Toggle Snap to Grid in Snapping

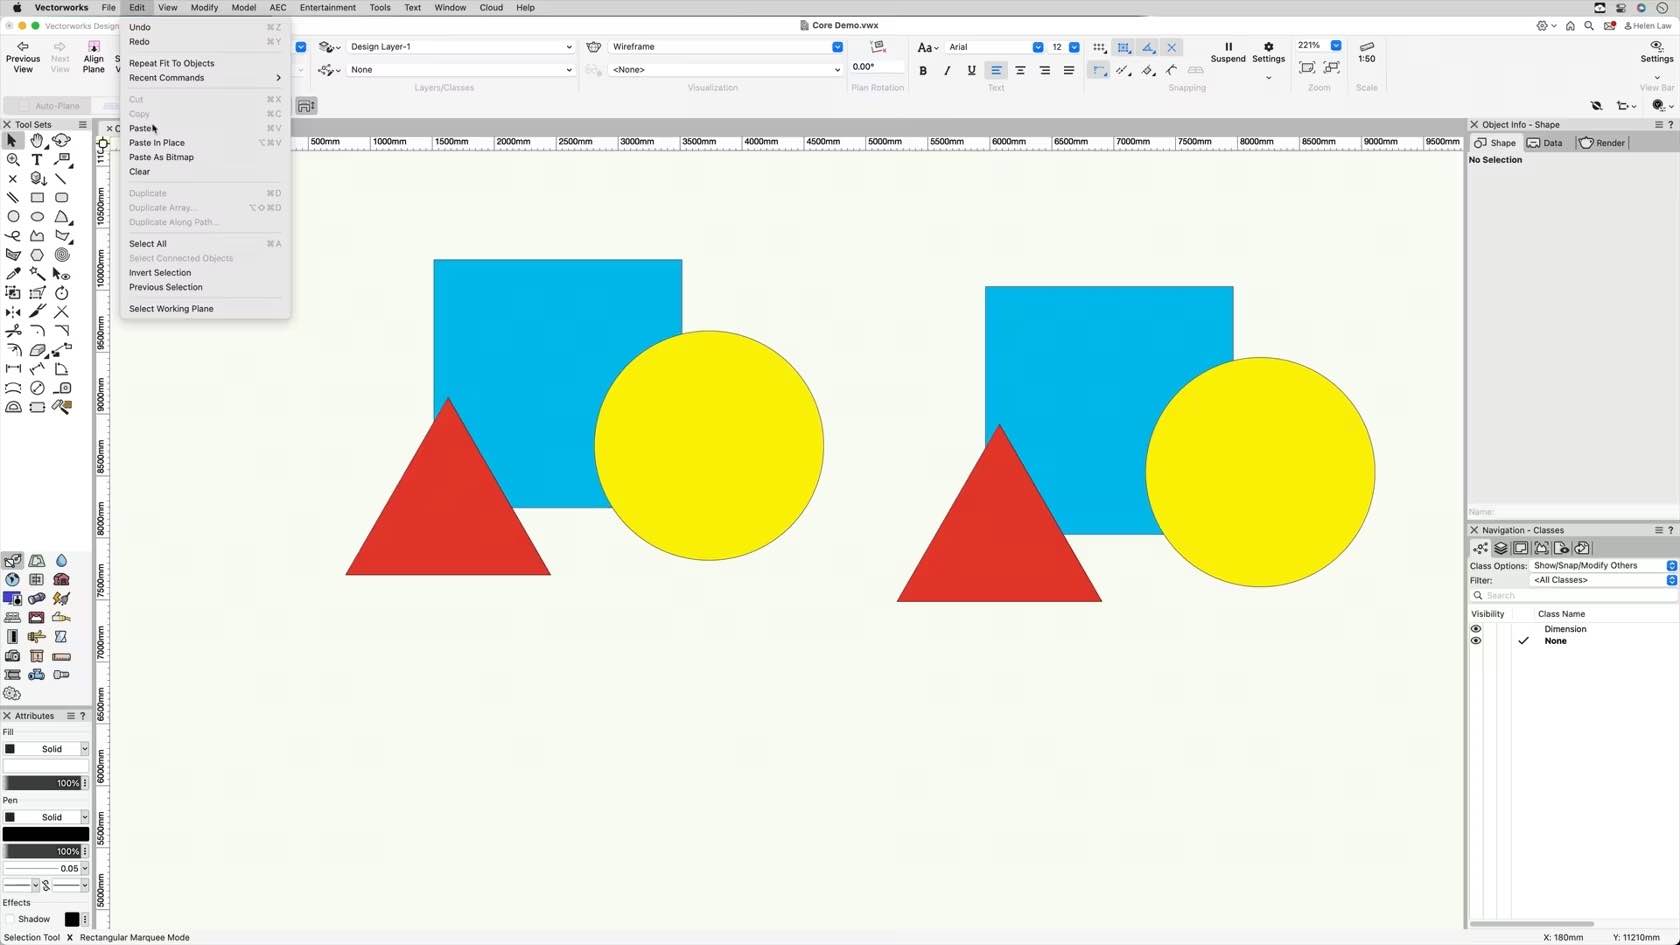1099,47
